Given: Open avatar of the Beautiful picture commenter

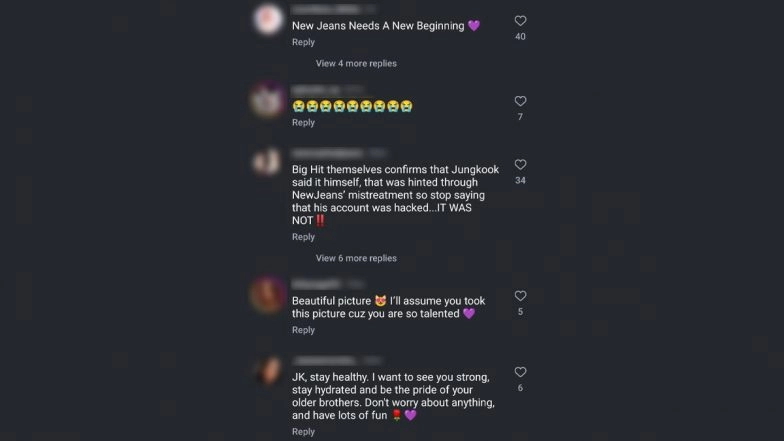Looking at the screenshot, I should 268,295.
